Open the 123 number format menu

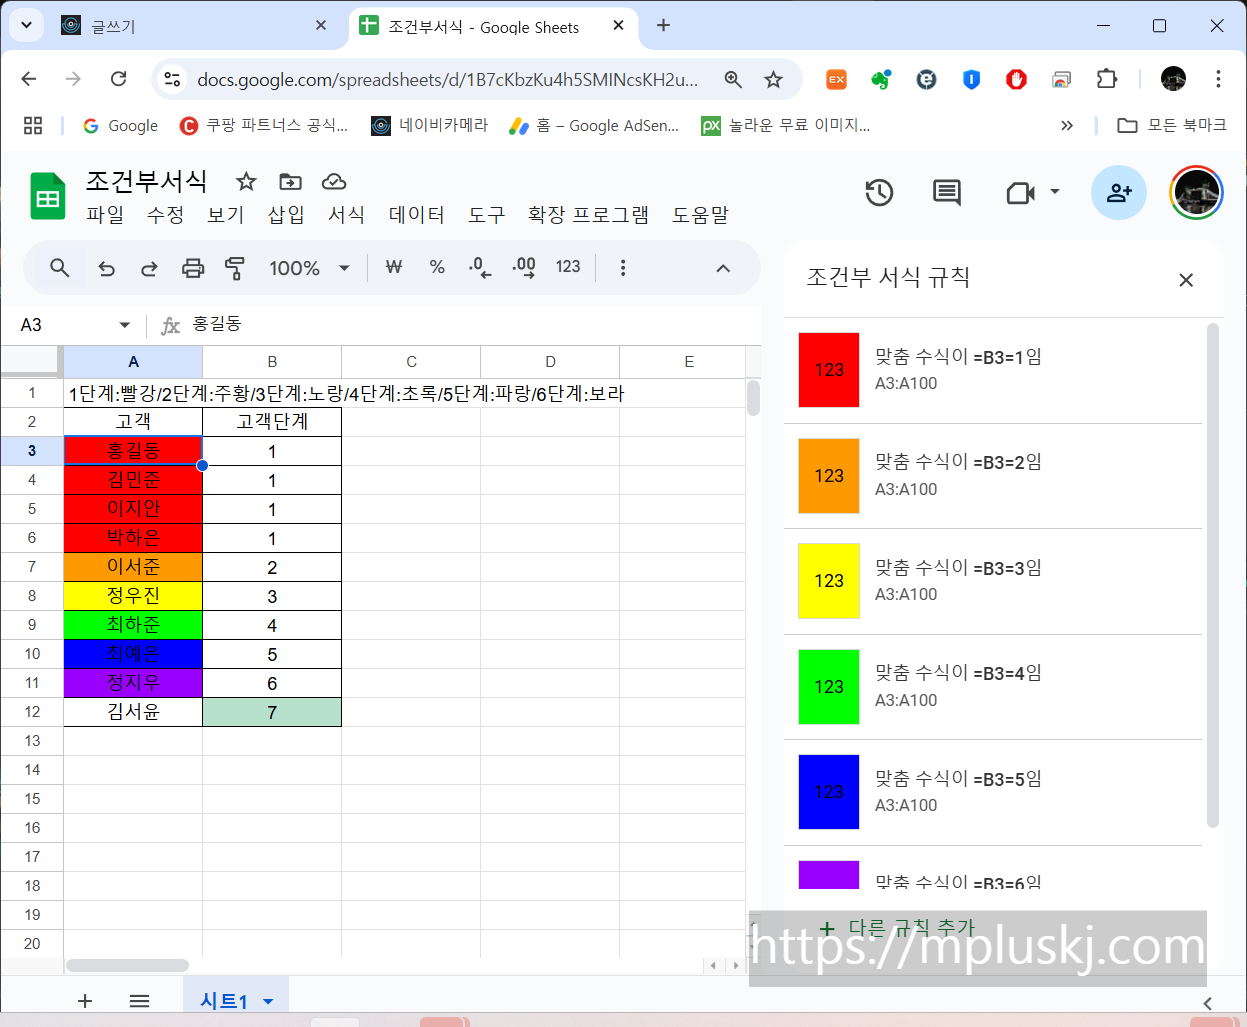click(x=567, y=268)
